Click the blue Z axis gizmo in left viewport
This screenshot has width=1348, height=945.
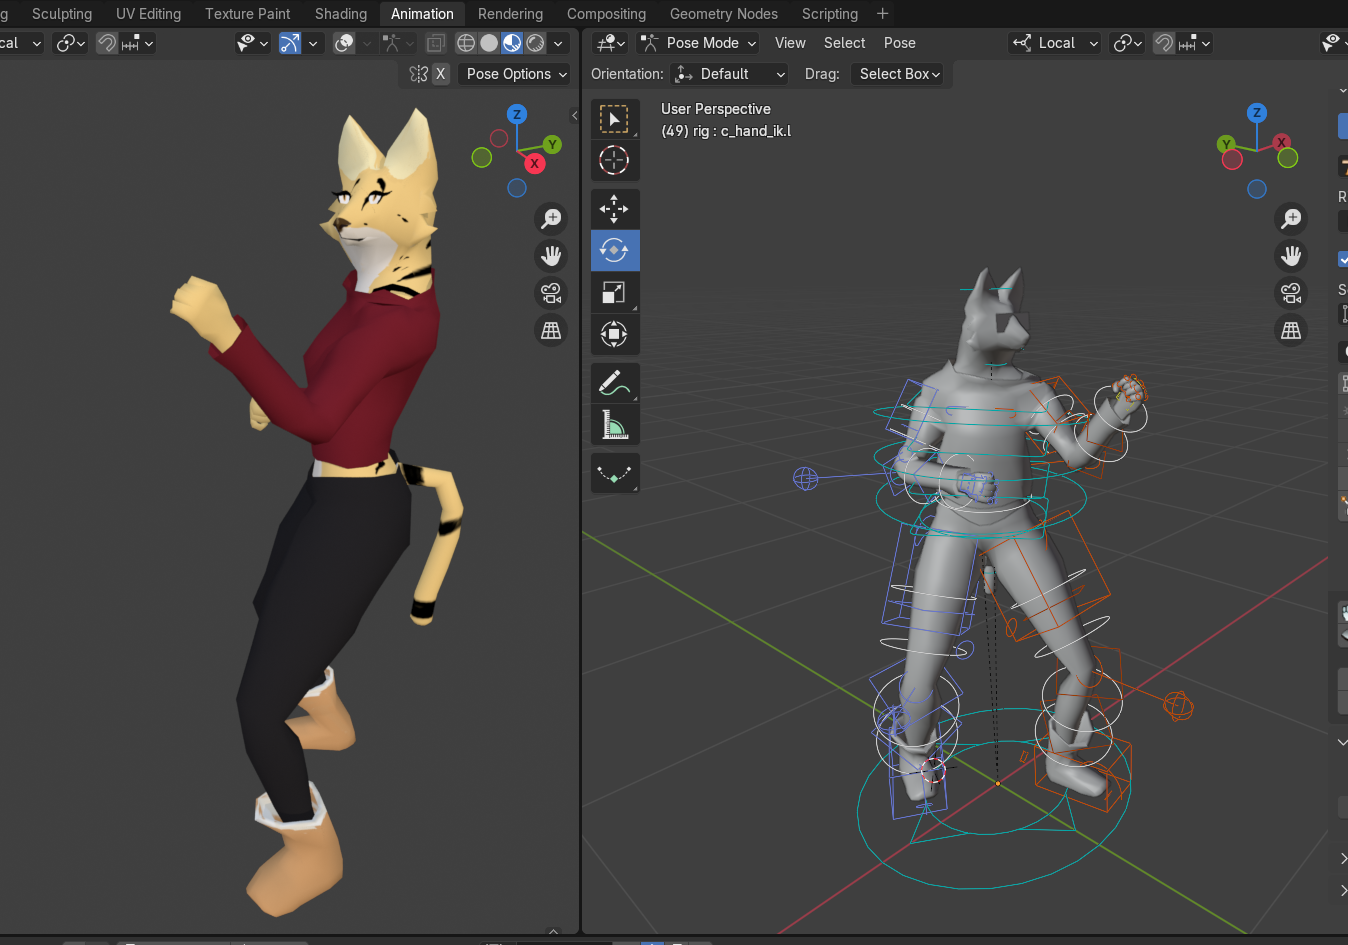point(517,114)
